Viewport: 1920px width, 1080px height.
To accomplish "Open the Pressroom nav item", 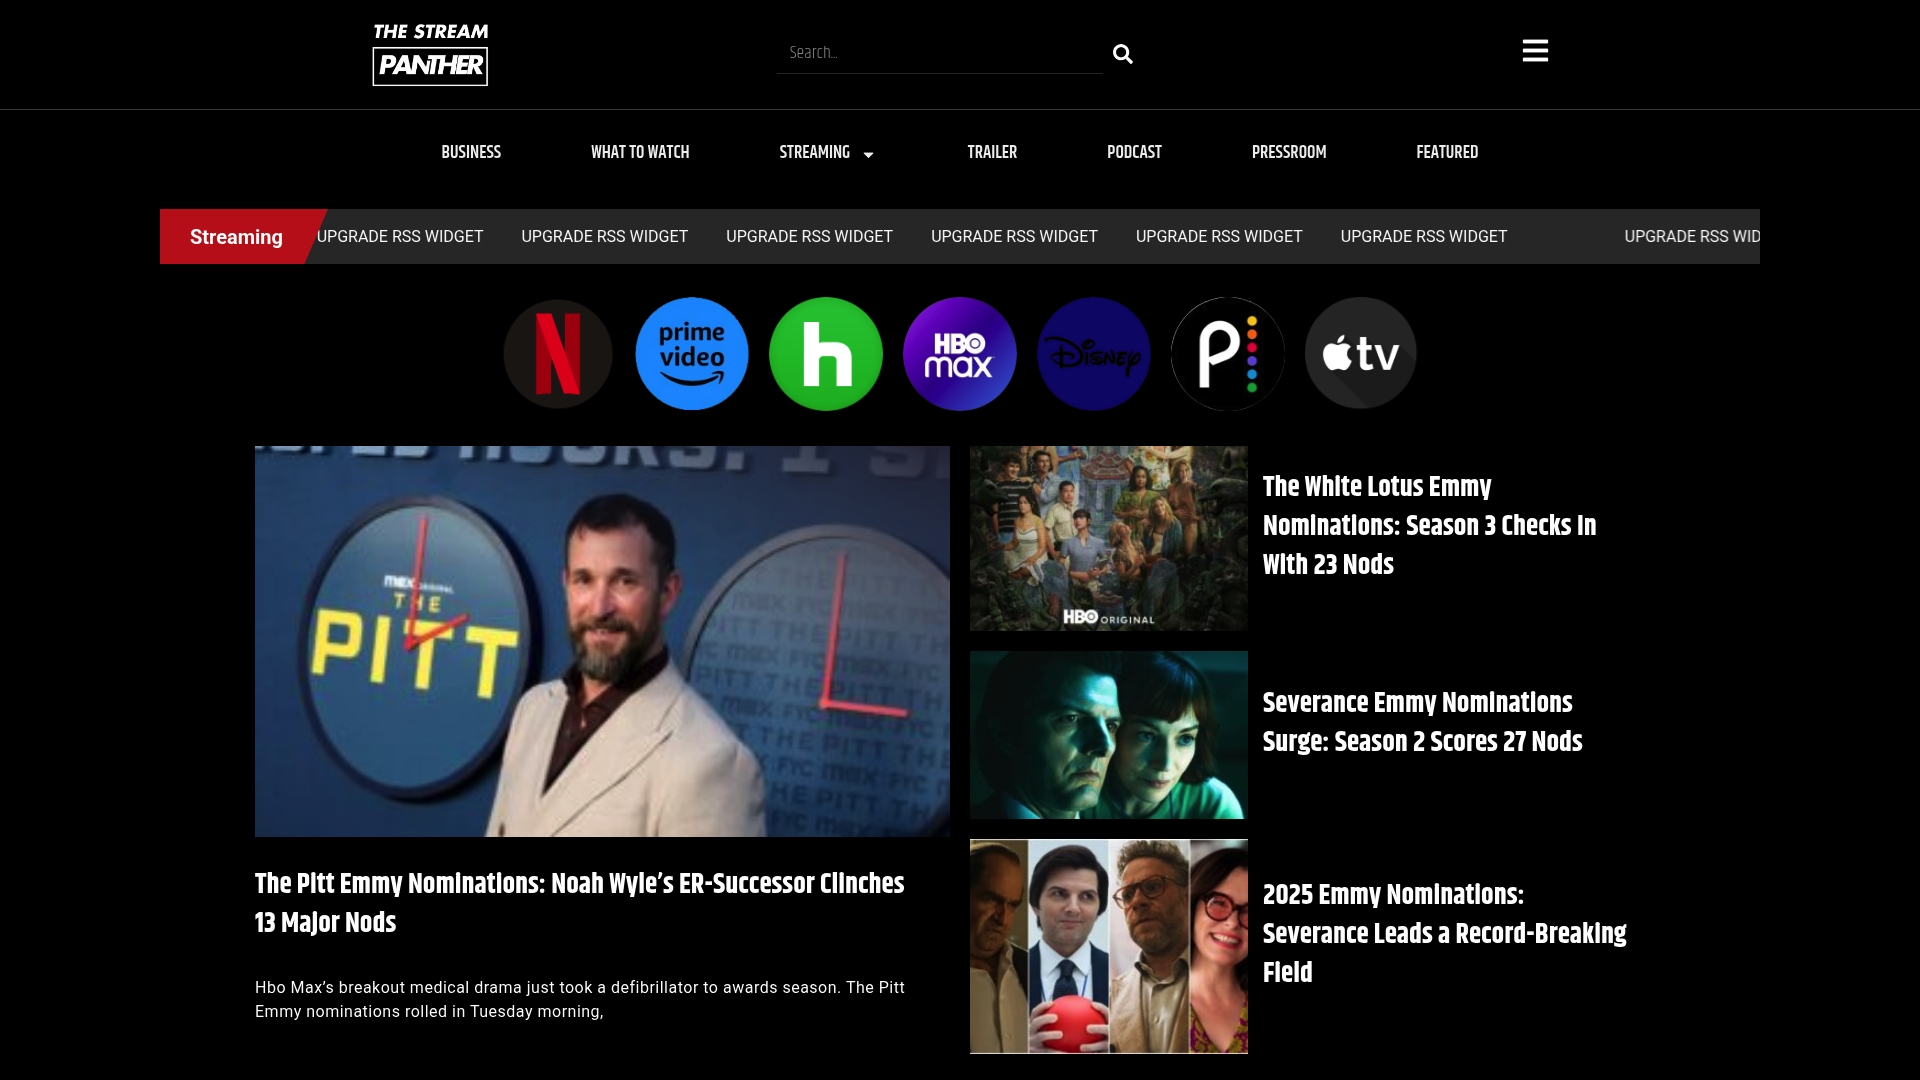I will pos(1289,152).
